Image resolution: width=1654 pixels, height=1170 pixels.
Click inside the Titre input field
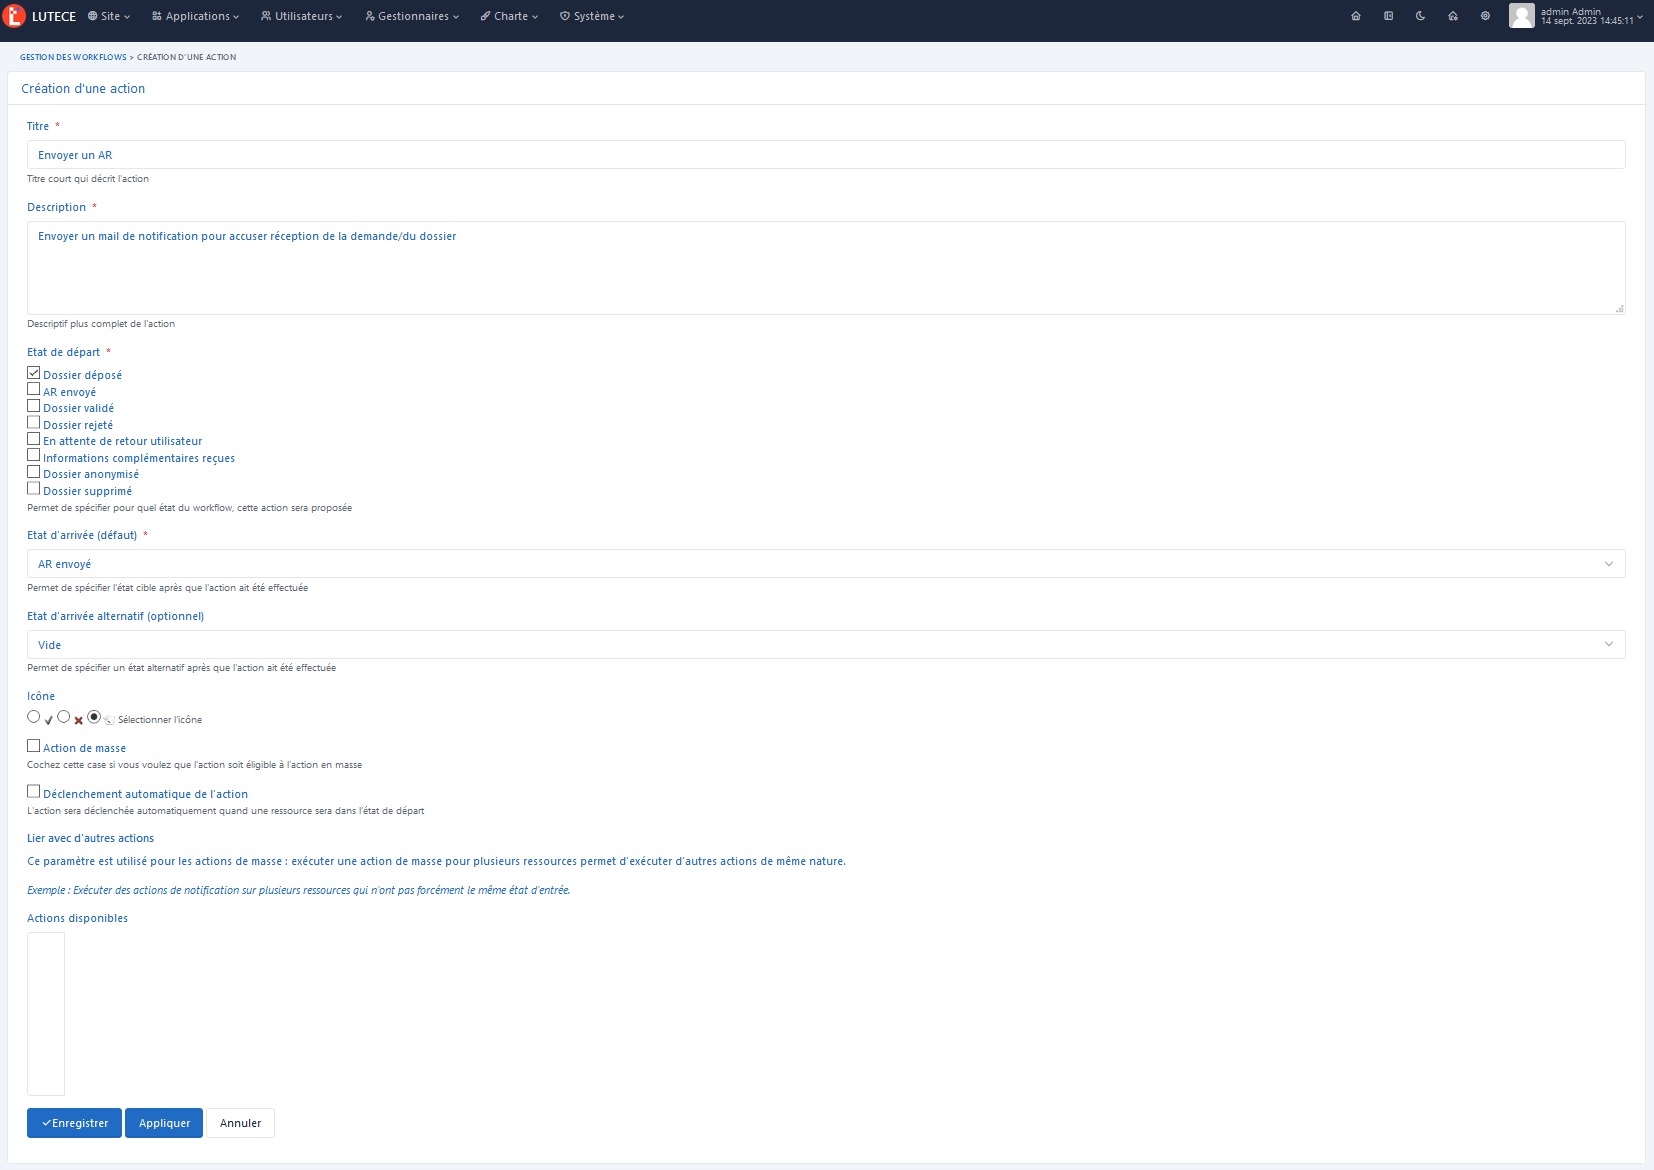pyautogui.click(x=400, y=154)
